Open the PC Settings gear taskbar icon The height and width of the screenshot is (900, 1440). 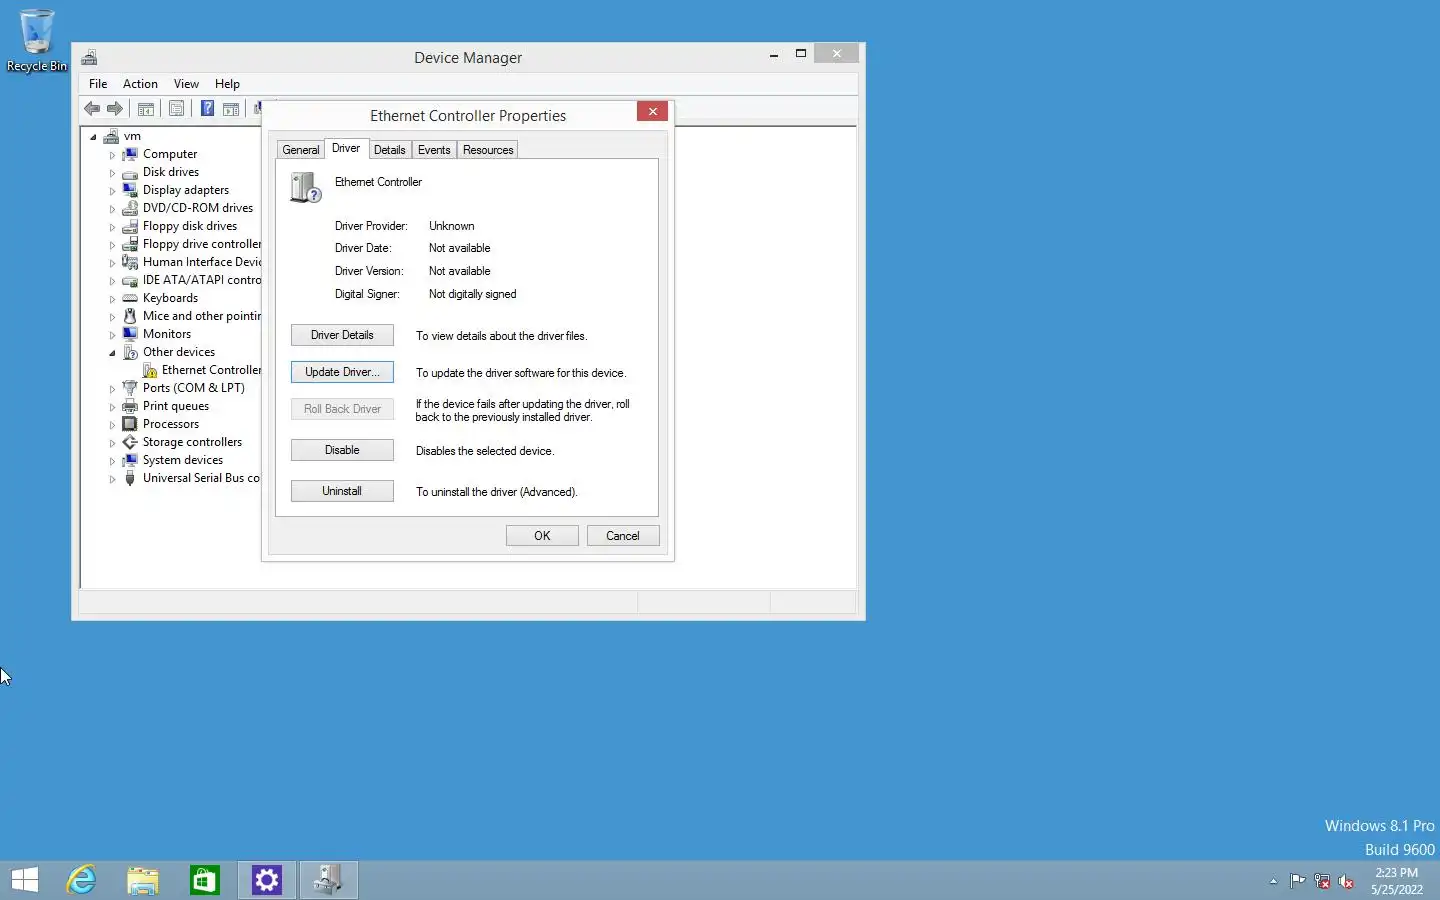click(x=267, y=880)
